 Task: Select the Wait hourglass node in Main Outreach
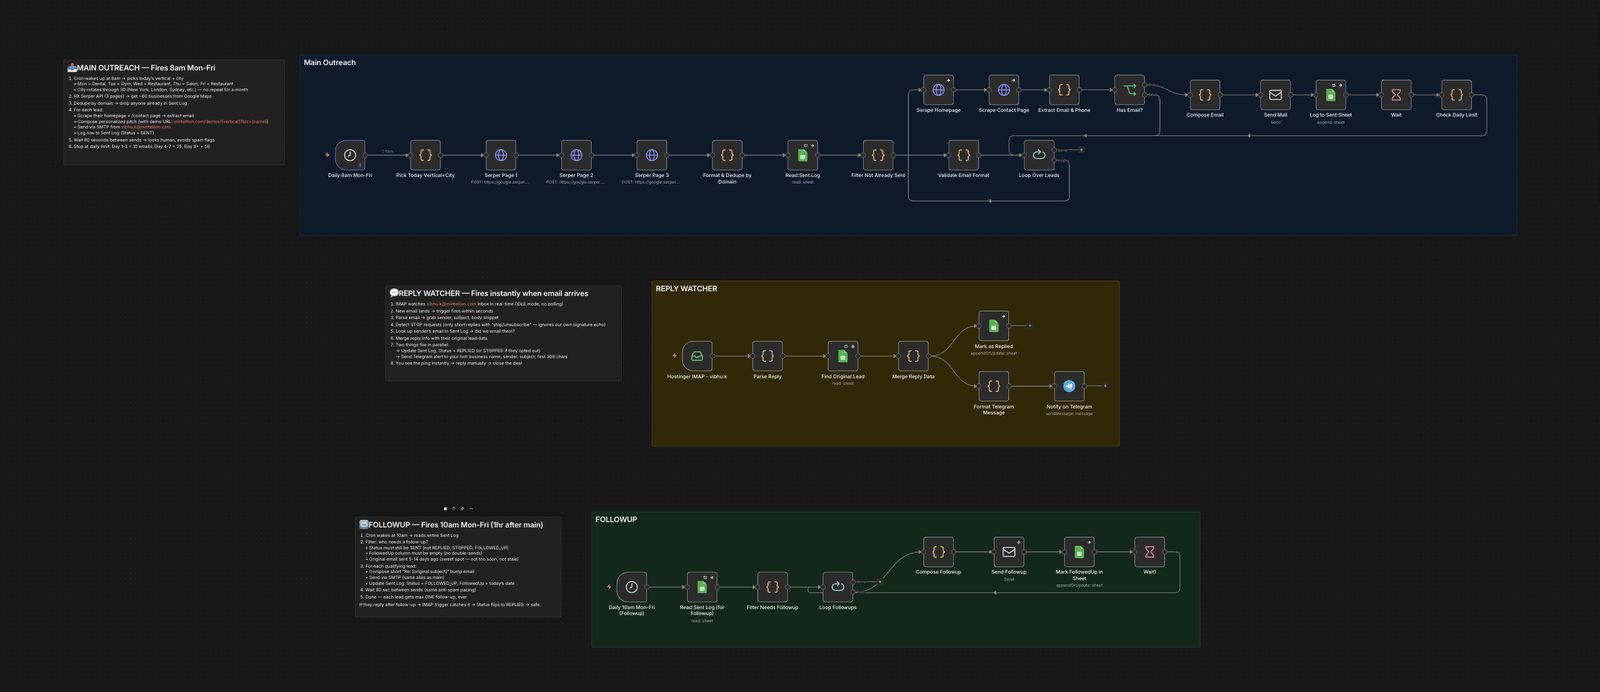tap(1396, 95)
